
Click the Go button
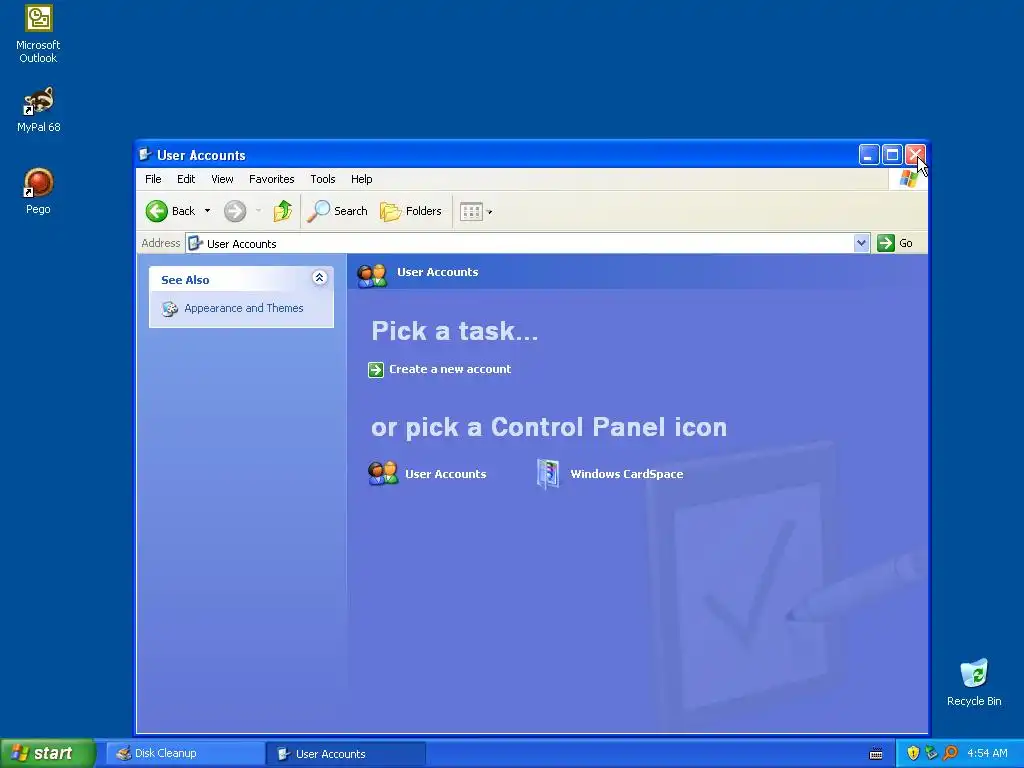pos(895,243)
